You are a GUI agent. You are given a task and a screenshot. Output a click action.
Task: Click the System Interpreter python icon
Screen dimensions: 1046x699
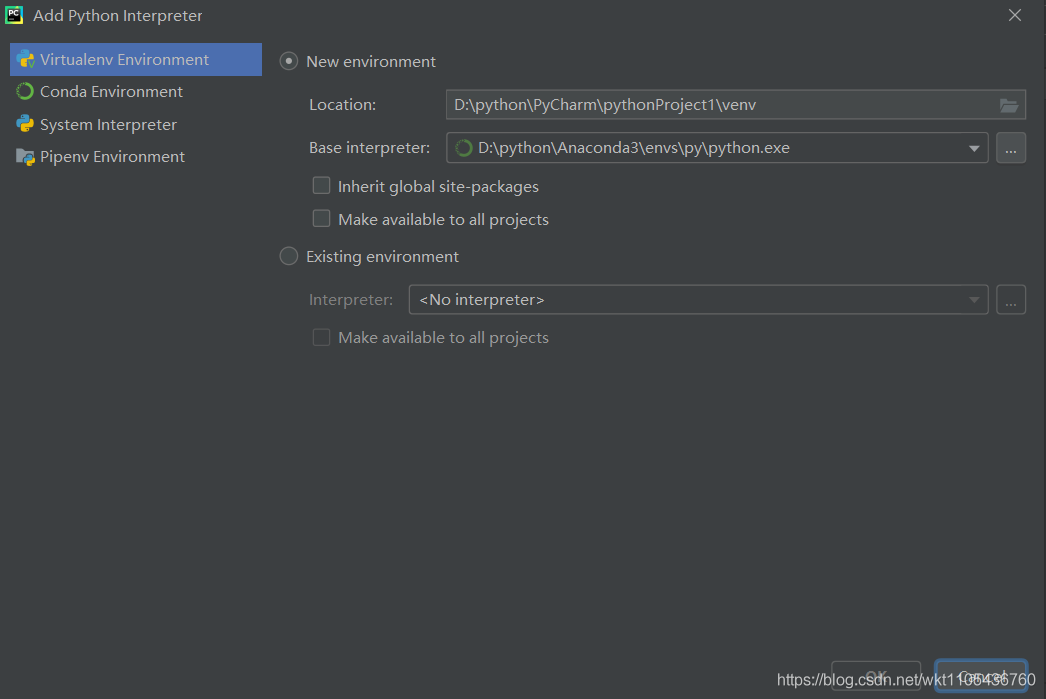[25, 124]
